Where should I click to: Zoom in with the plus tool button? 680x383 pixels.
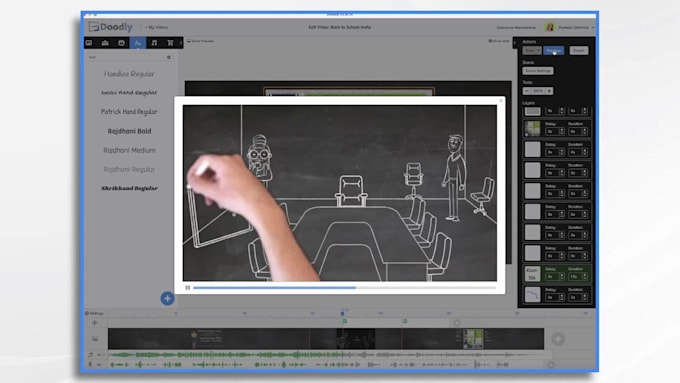click(549, 91)
